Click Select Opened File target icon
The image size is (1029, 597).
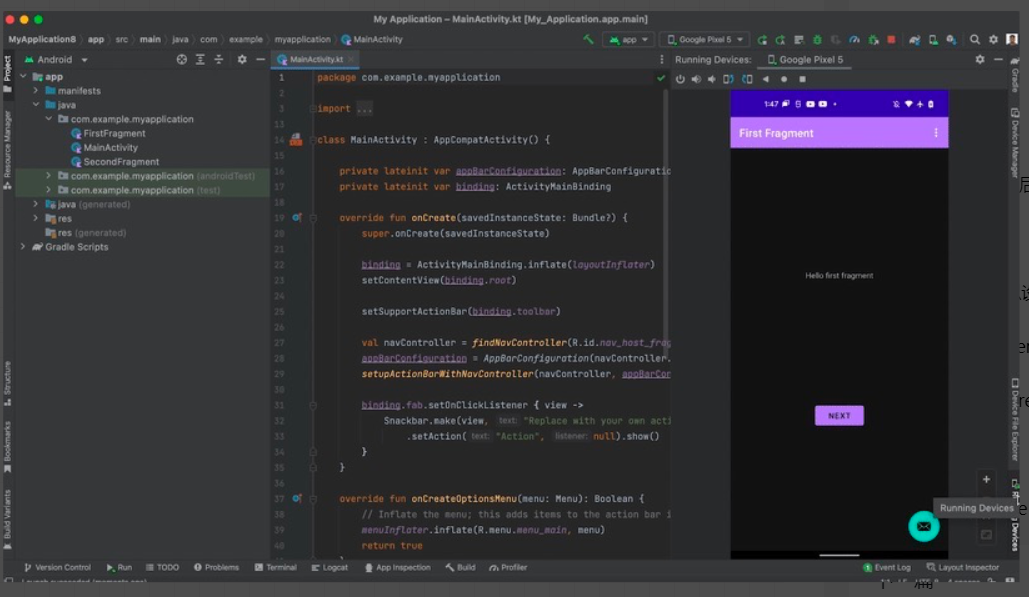[182, 60]
